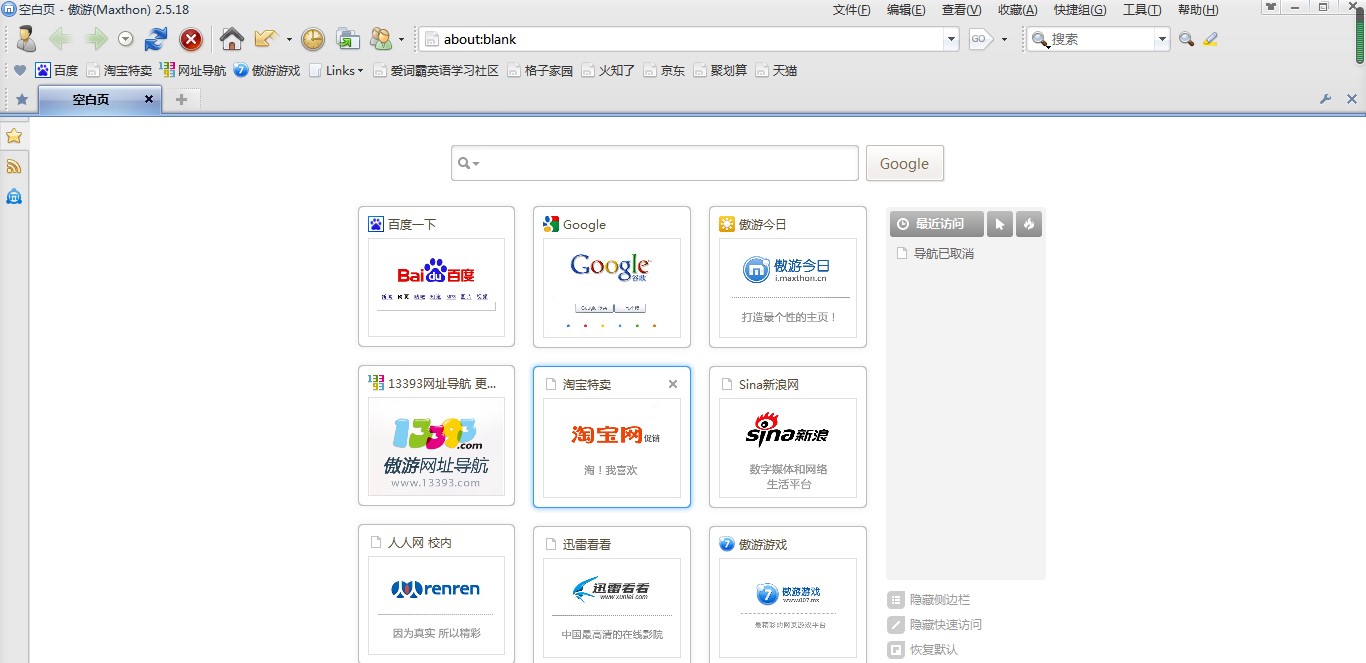Viewport: 1366px width, 663px height.
Task: Click 恢复默认 to restore defaults
Action: [933, 650]
